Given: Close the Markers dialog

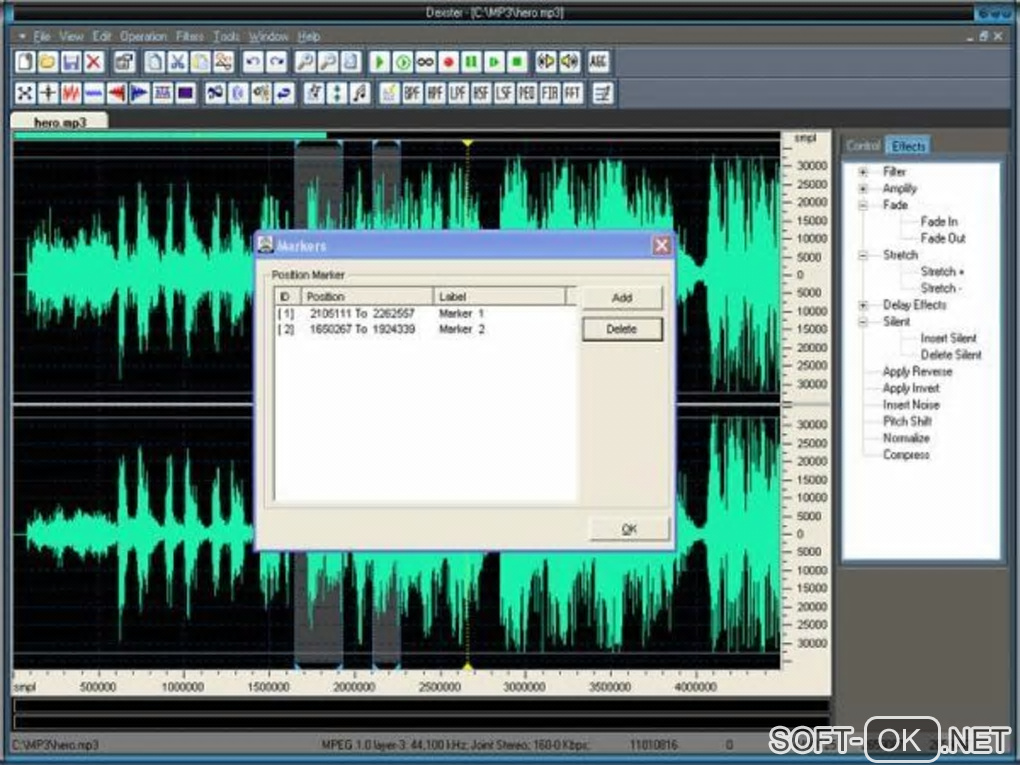Looking at the screenshot, I should 662,246.
